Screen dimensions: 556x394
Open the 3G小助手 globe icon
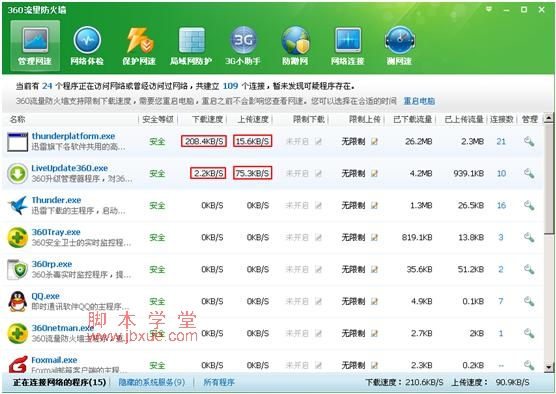[x=243, y=40]
